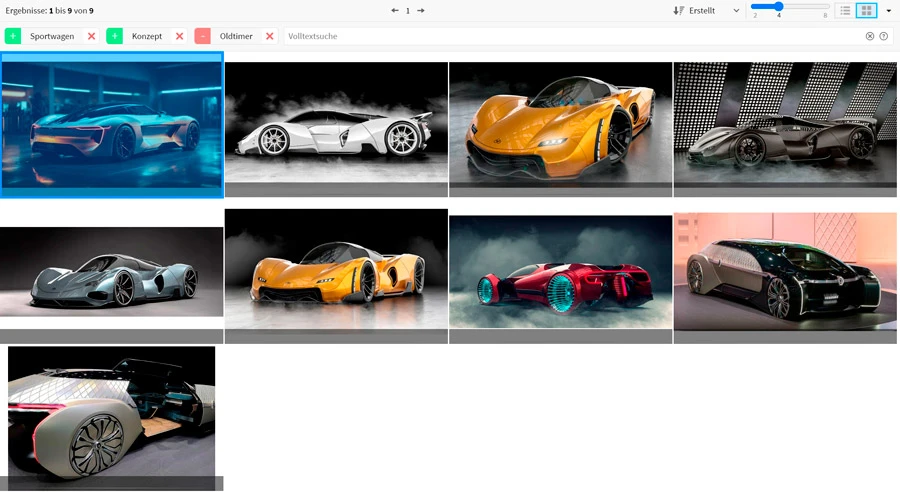The image size is (900, 492).
Task: Toggle the green plus on Konzept filter
Action: tap(115, 36)
